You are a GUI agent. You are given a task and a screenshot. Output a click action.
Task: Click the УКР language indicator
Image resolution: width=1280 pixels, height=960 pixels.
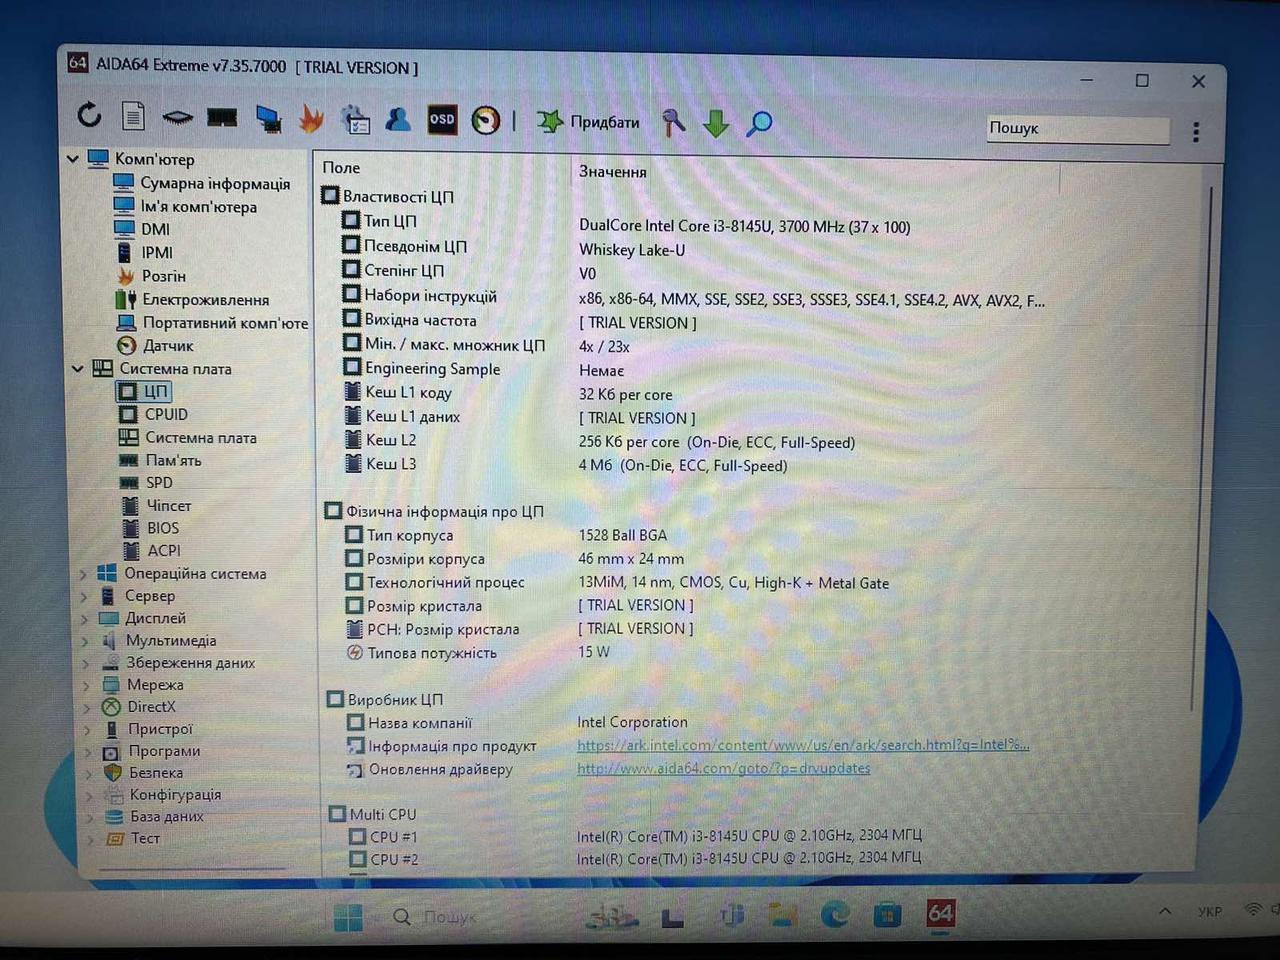tap(1209, 912)
